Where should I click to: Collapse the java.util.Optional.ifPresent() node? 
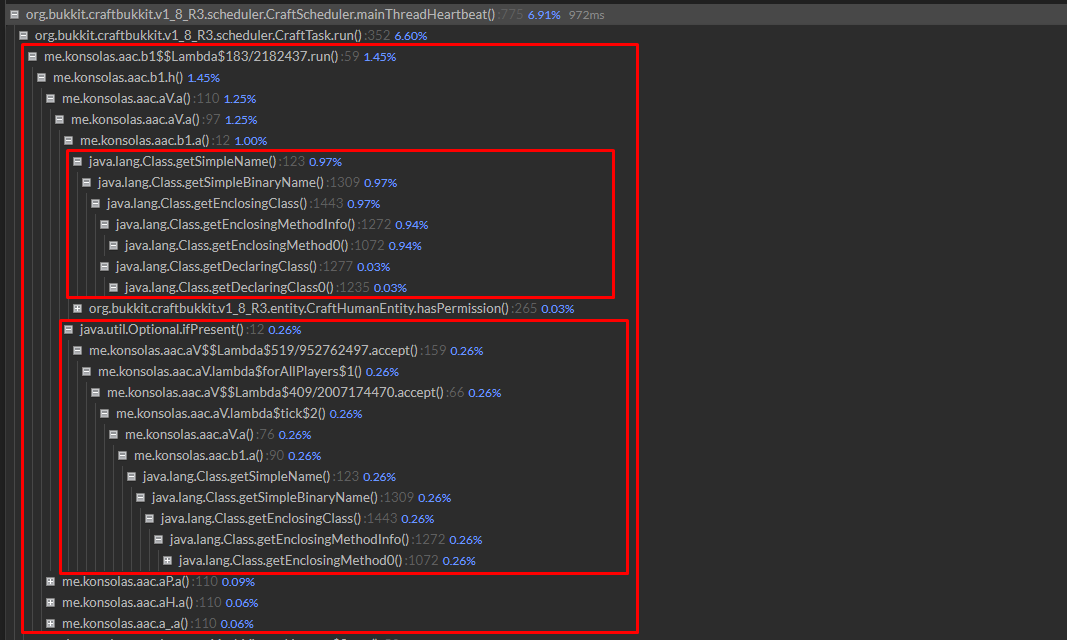(x=68, y=330)
